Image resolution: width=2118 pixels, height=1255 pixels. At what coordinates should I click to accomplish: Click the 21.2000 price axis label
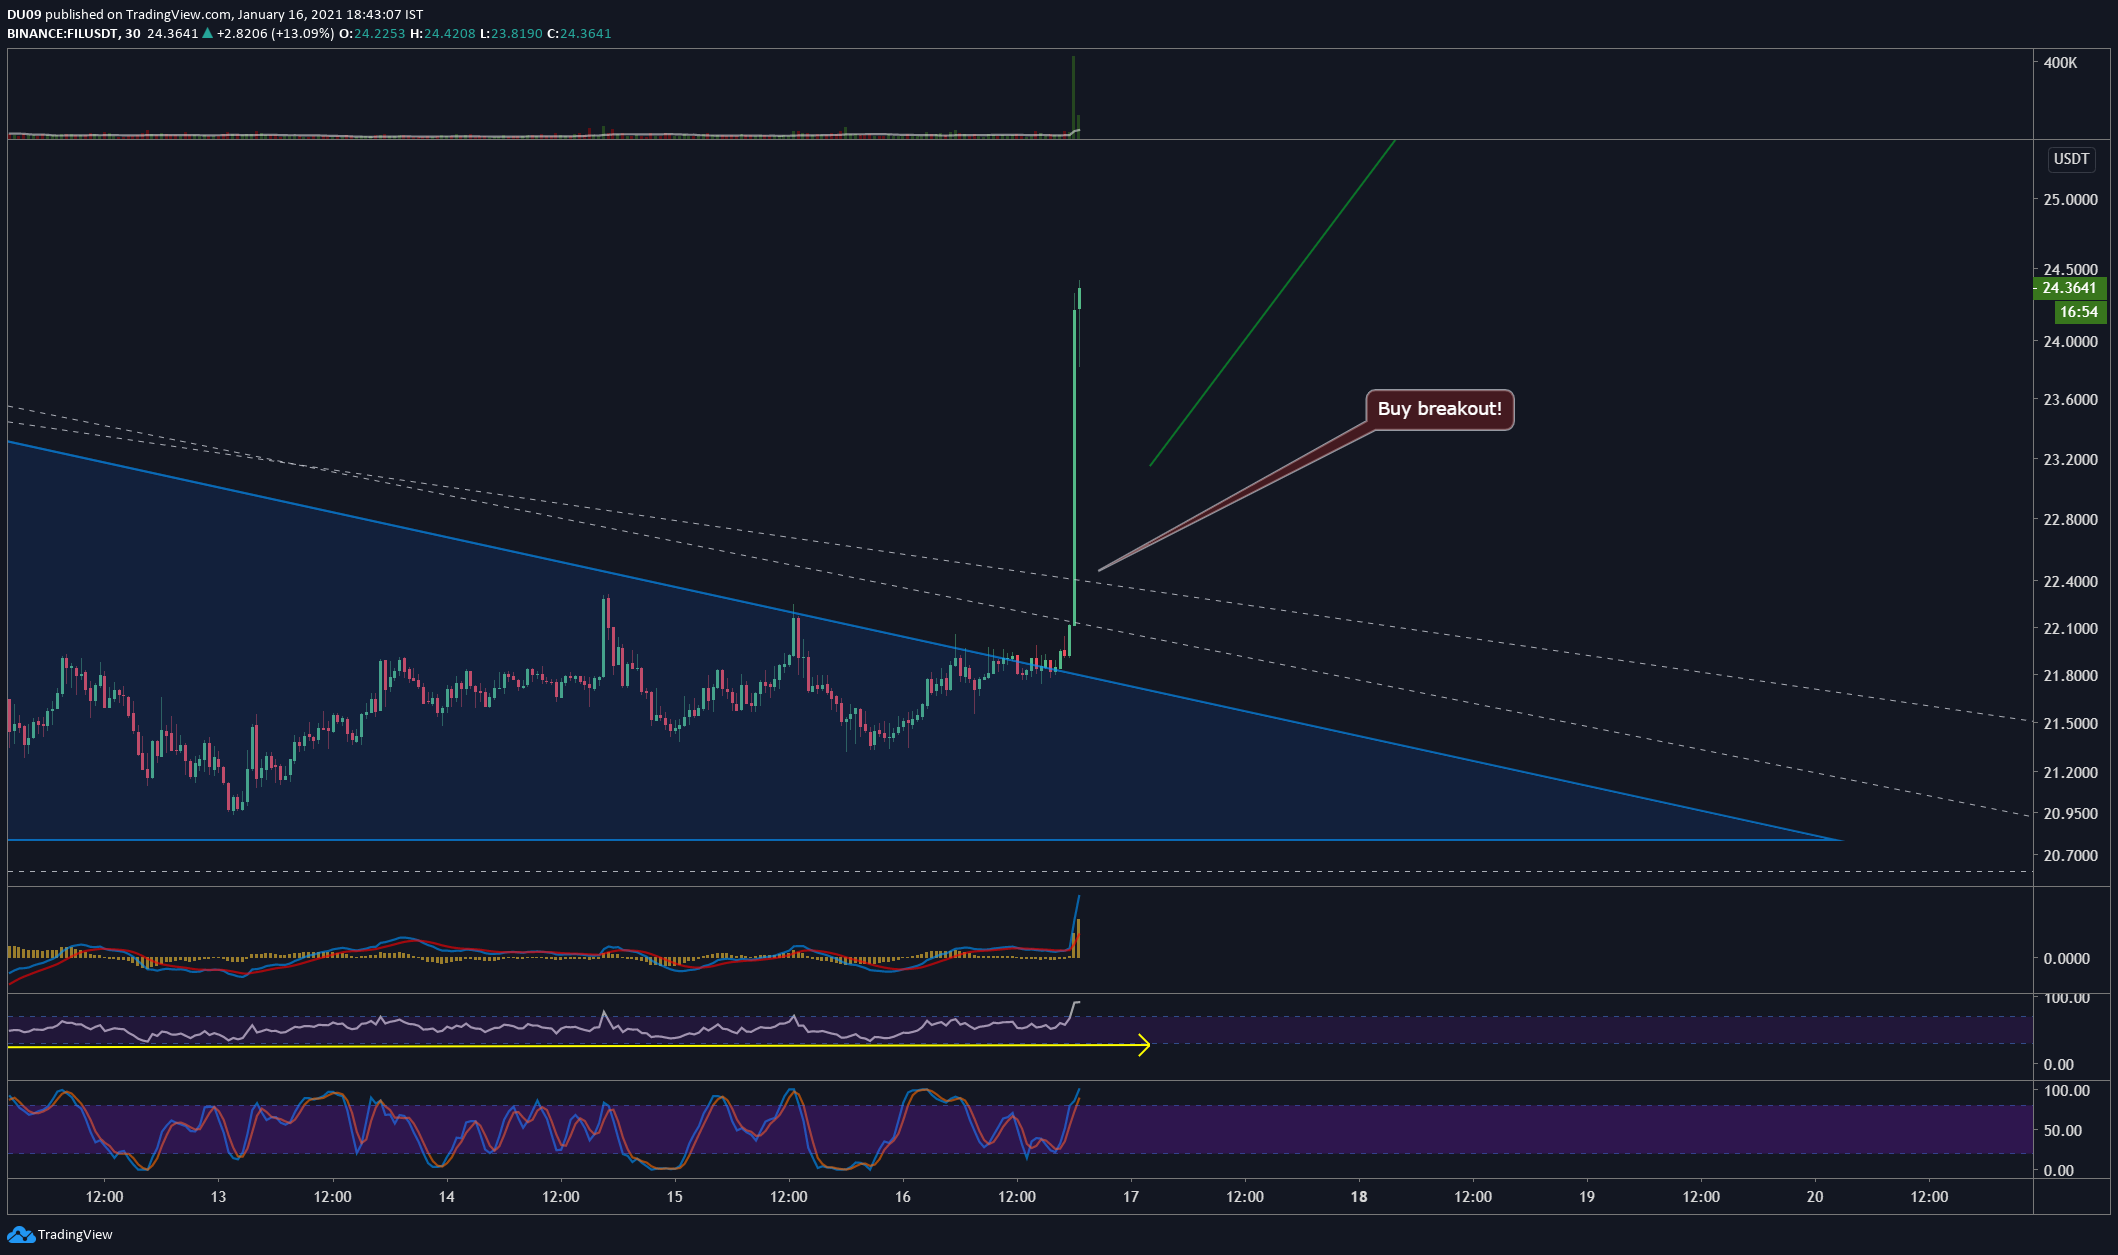[2071, 773]
